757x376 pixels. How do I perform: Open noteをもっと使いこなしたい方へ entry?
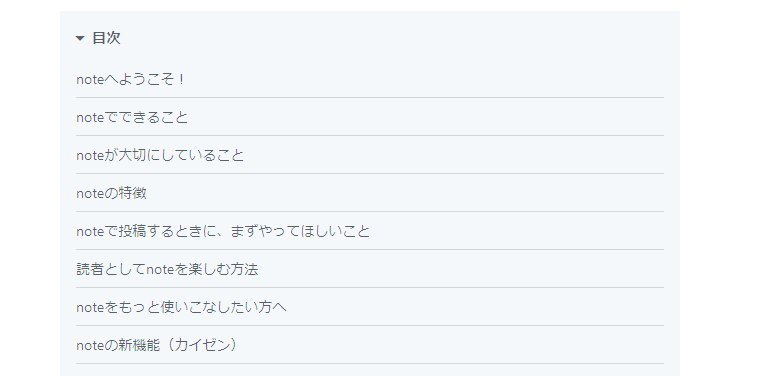pyautogui.click(x=181, y=307)
